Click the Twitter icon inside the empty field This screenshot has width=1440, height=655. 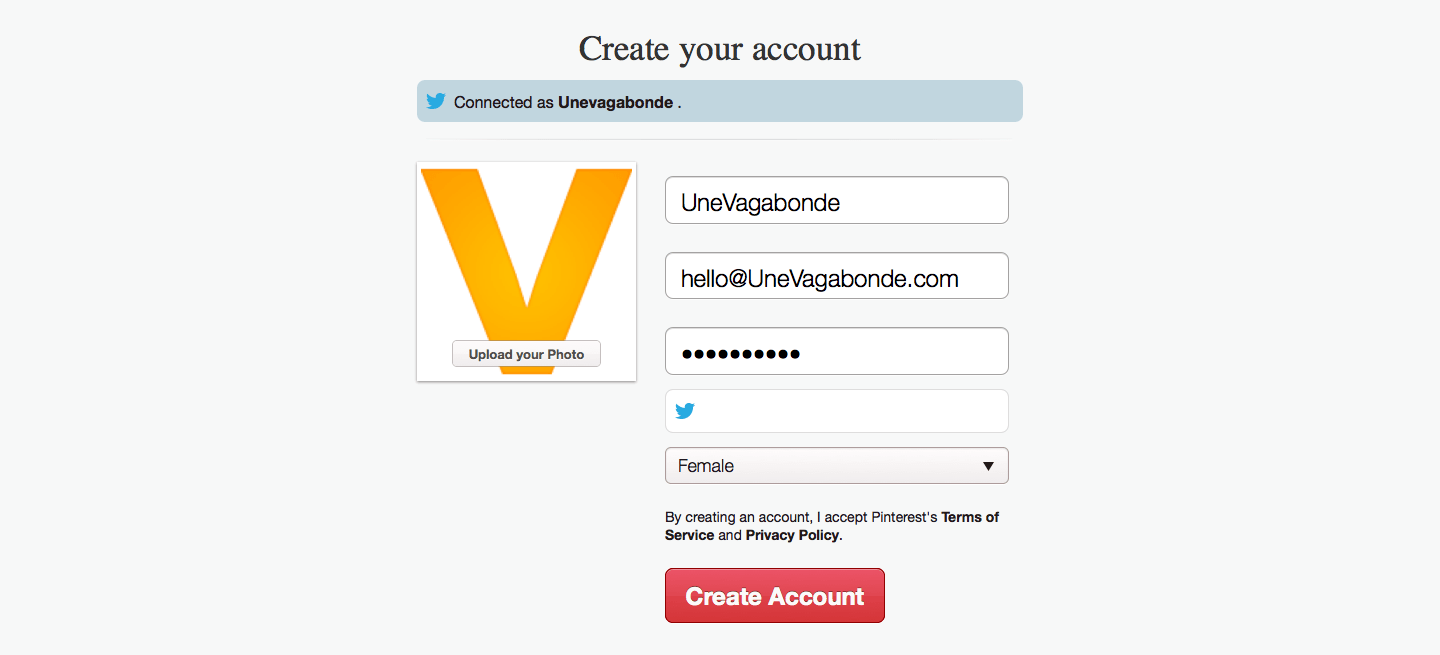[685, 411]
